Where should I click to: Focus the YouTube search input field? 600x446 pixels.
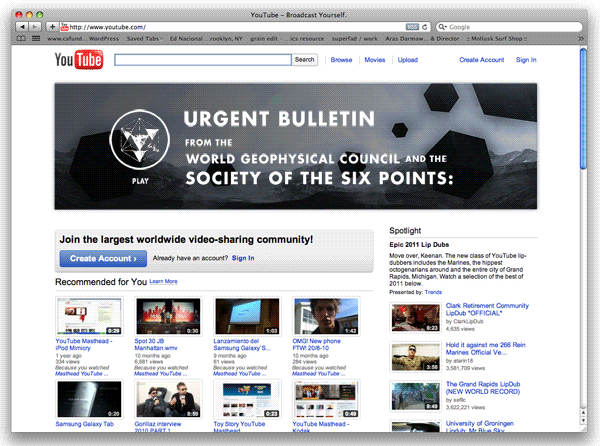click(x=203, y=60)
